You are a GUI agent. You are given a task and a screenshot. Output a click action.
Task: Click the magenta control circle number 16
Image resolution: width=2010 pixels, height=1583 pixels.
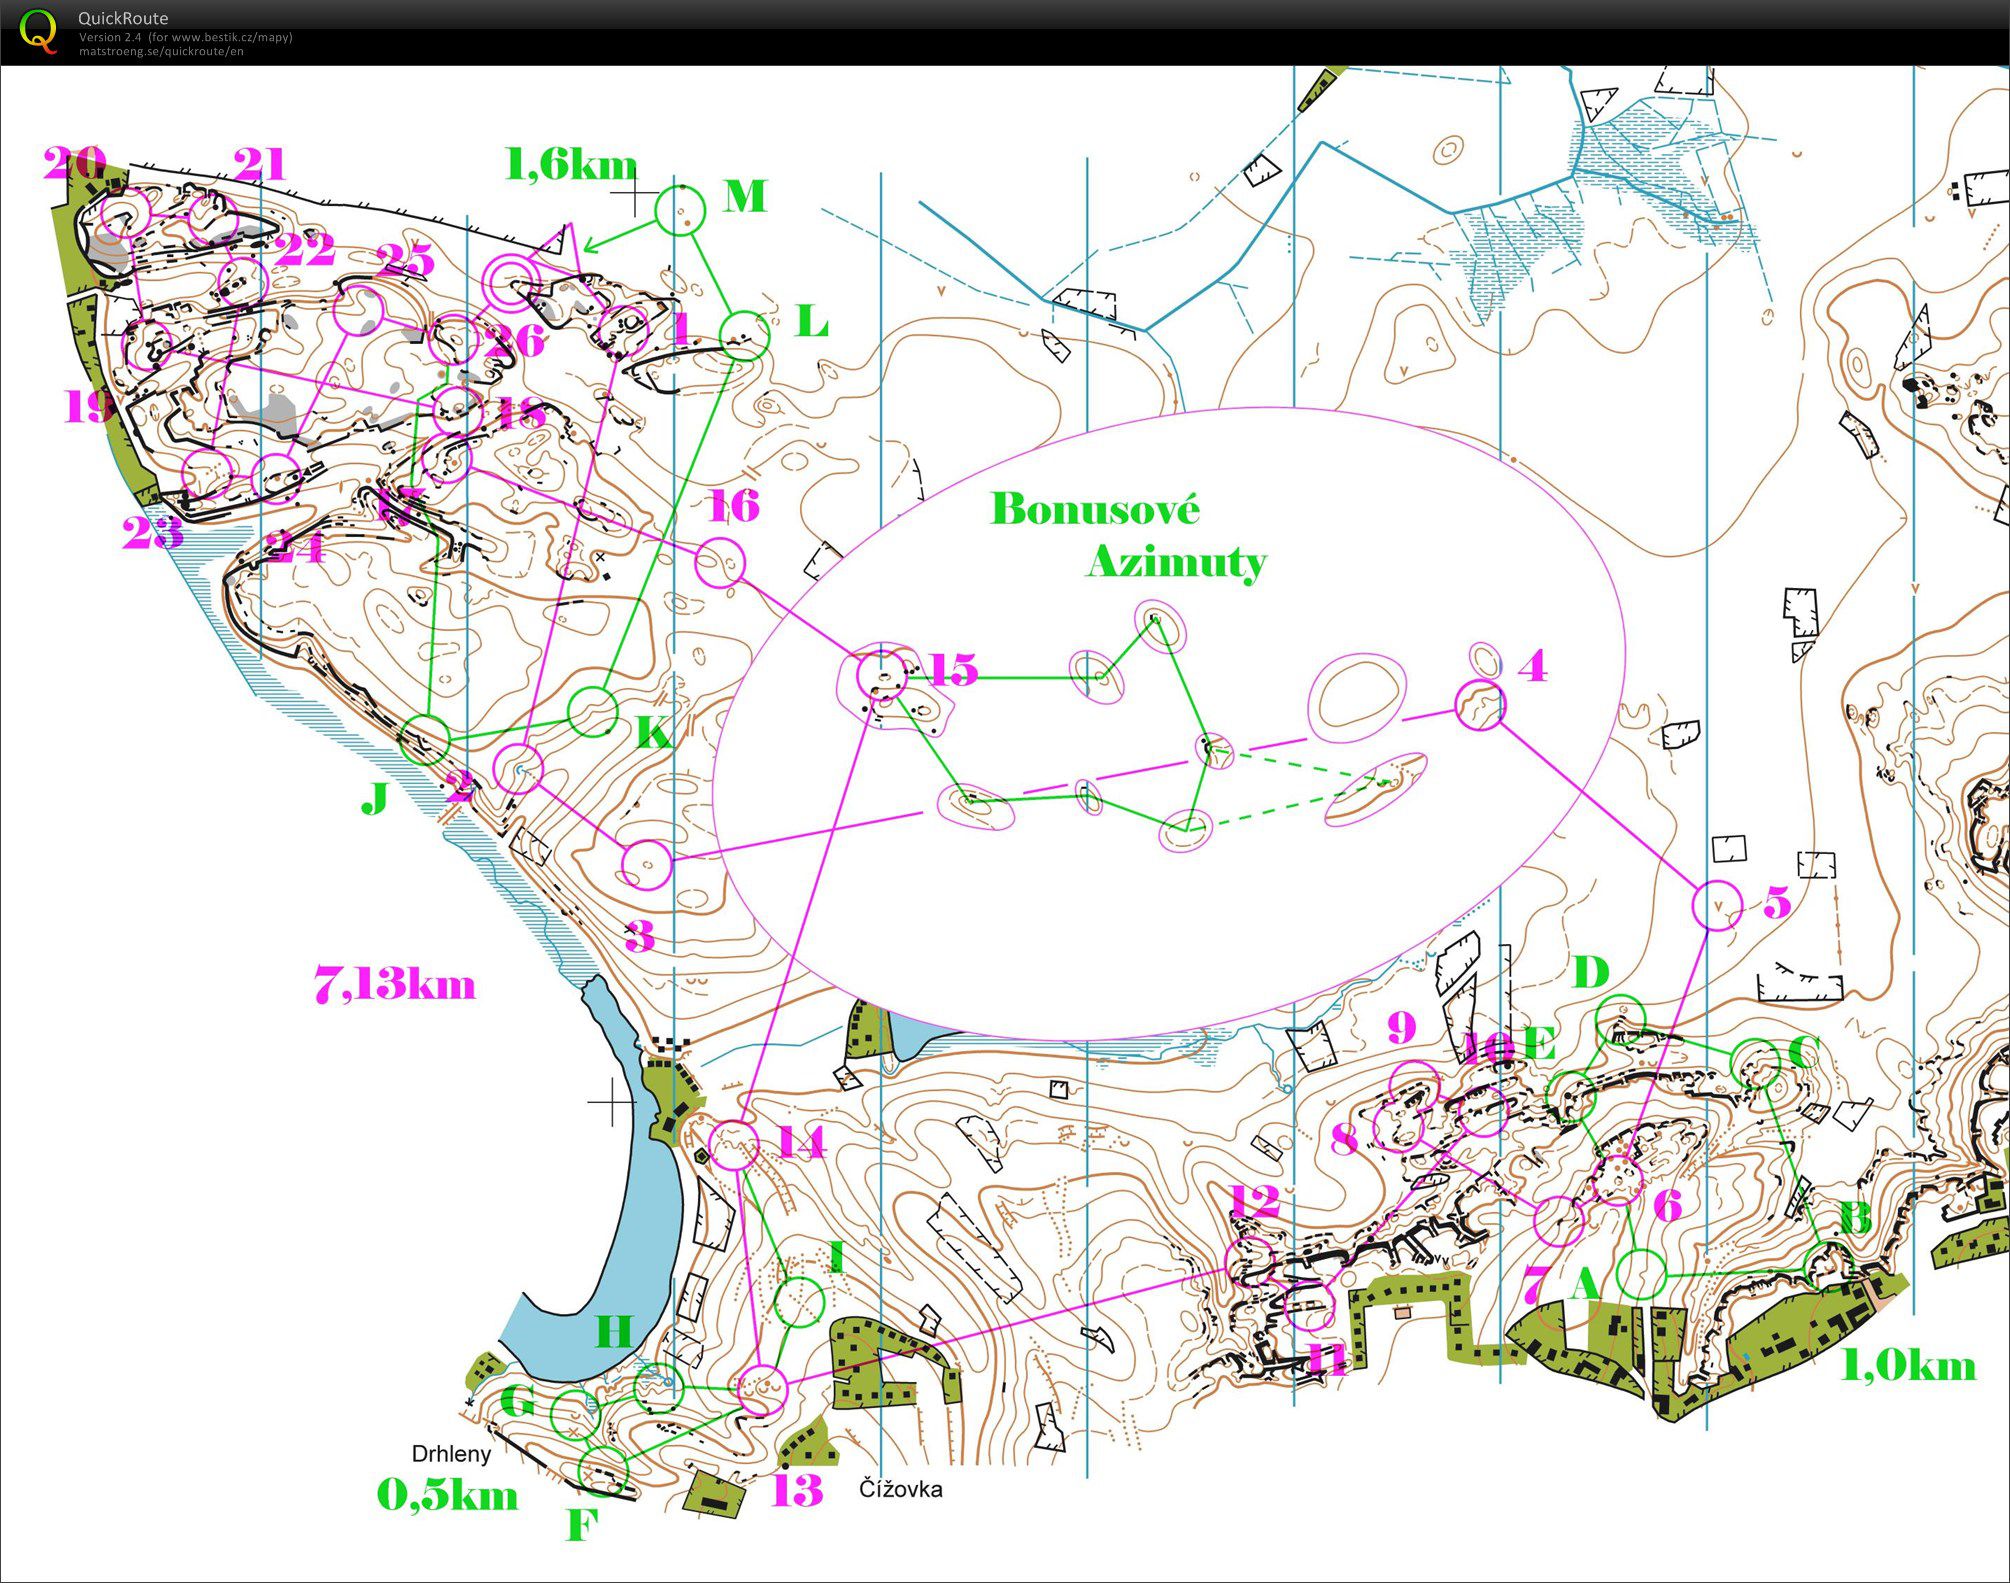720,563
